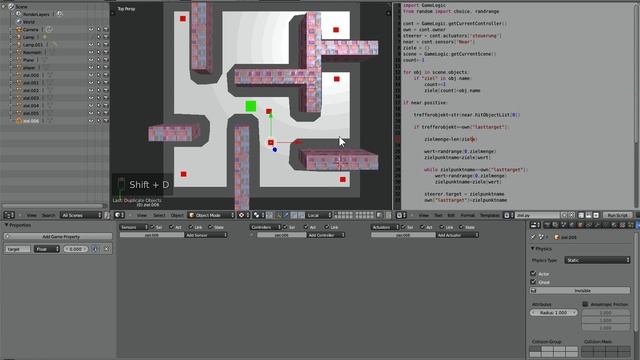Toggle the Ghost physics checkbox
The width and height of the screenshot is (640, 360).
coord(533,282)
